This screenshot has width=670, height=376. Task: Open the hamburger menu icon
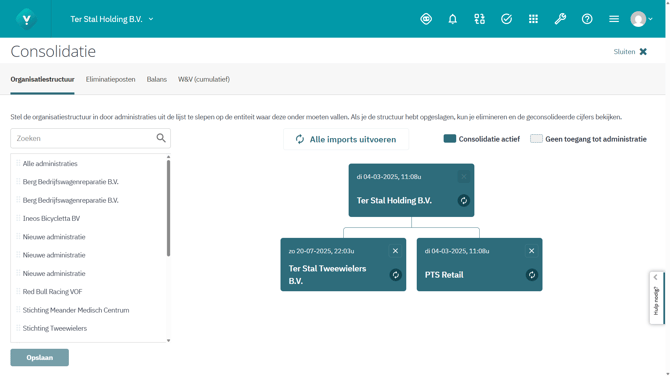614,19
